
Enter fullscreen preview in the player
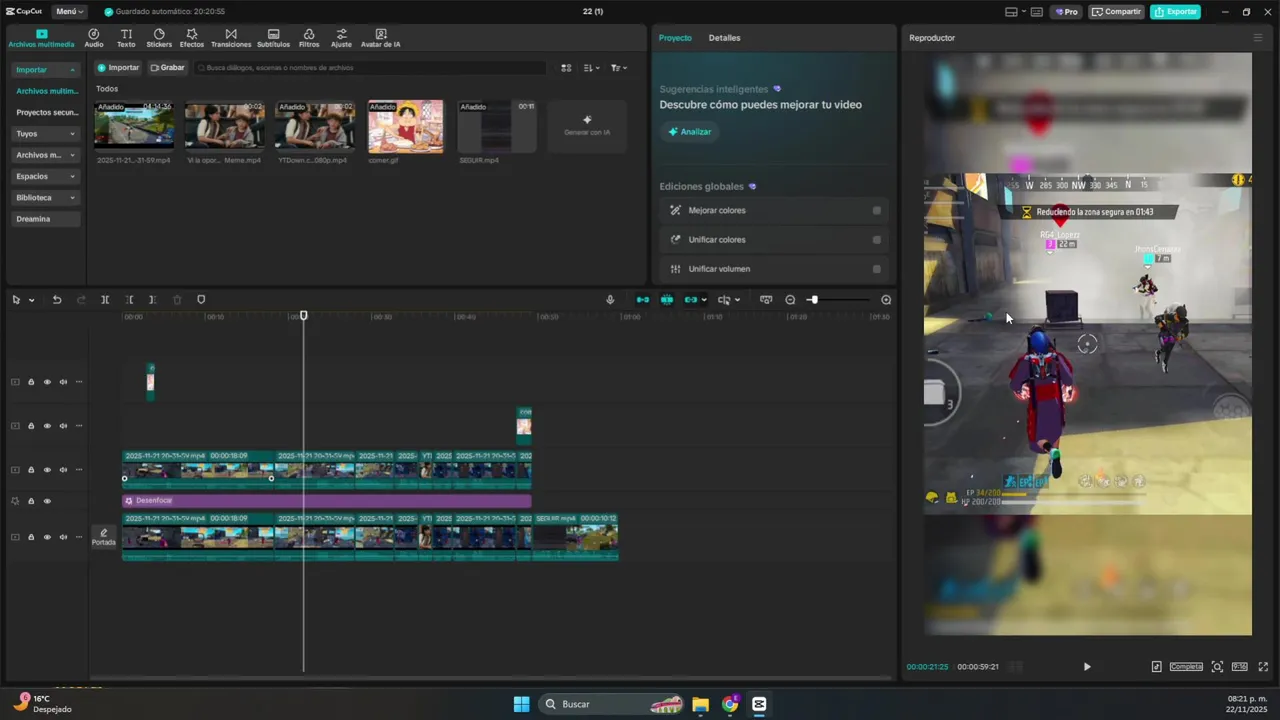pos(1263,667)
